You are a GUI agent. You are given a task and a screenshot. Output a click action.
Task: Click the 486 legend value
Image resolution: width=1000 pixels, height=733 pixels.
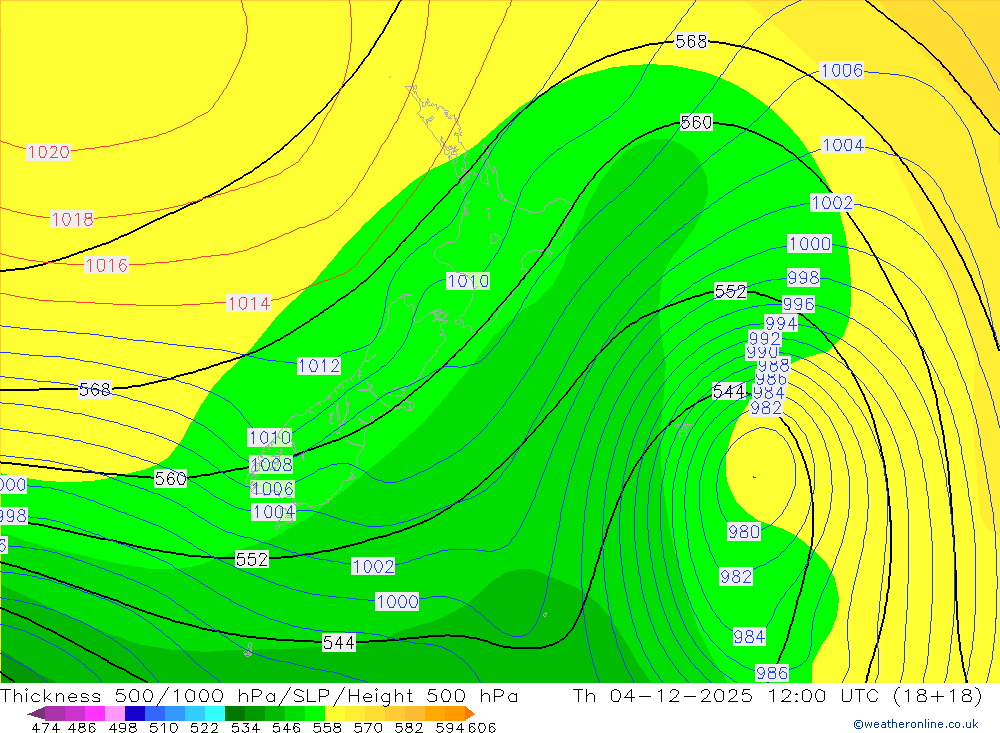pyautogui.click(x=82, y=727)
